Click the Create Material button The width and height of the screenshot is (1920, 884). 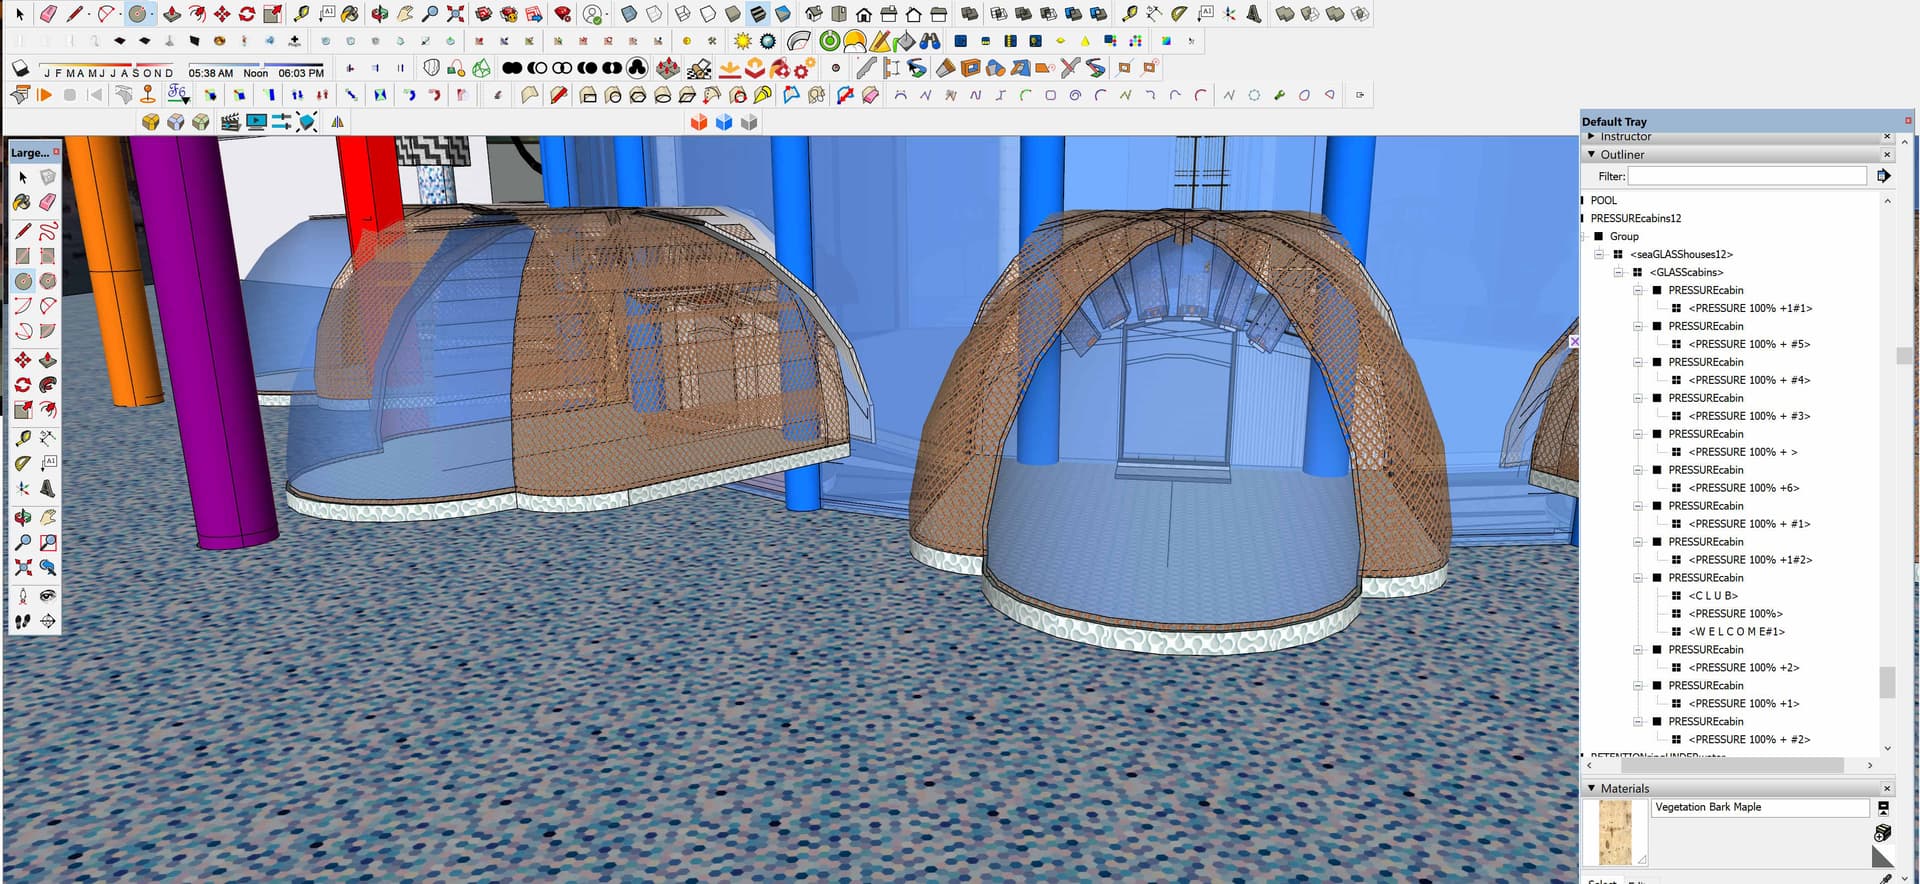[x=1883, y=833]
